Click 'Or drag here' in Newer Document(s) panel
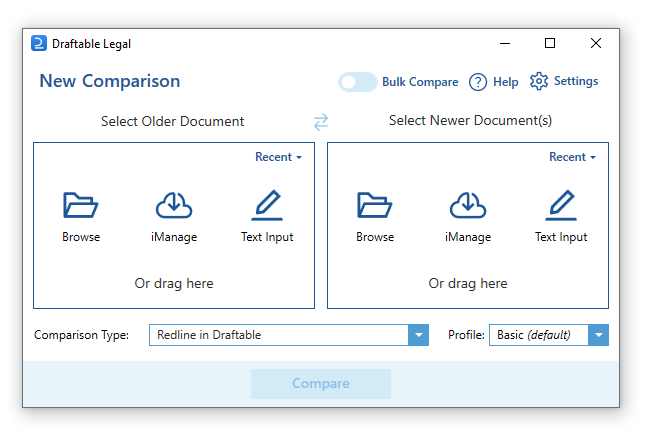This screenshot has width=649, height=435. (468, 284)
